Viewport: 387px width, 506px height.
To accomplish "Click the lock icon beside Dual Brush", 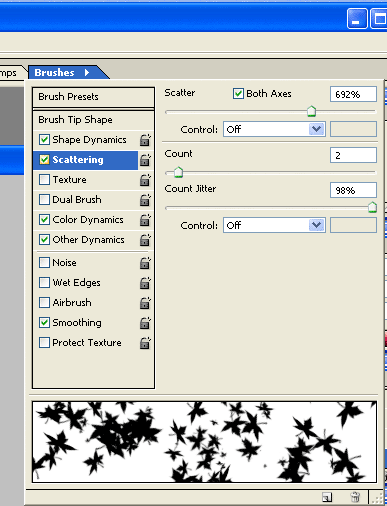I will pyautogui.click(x=145, y=200).
